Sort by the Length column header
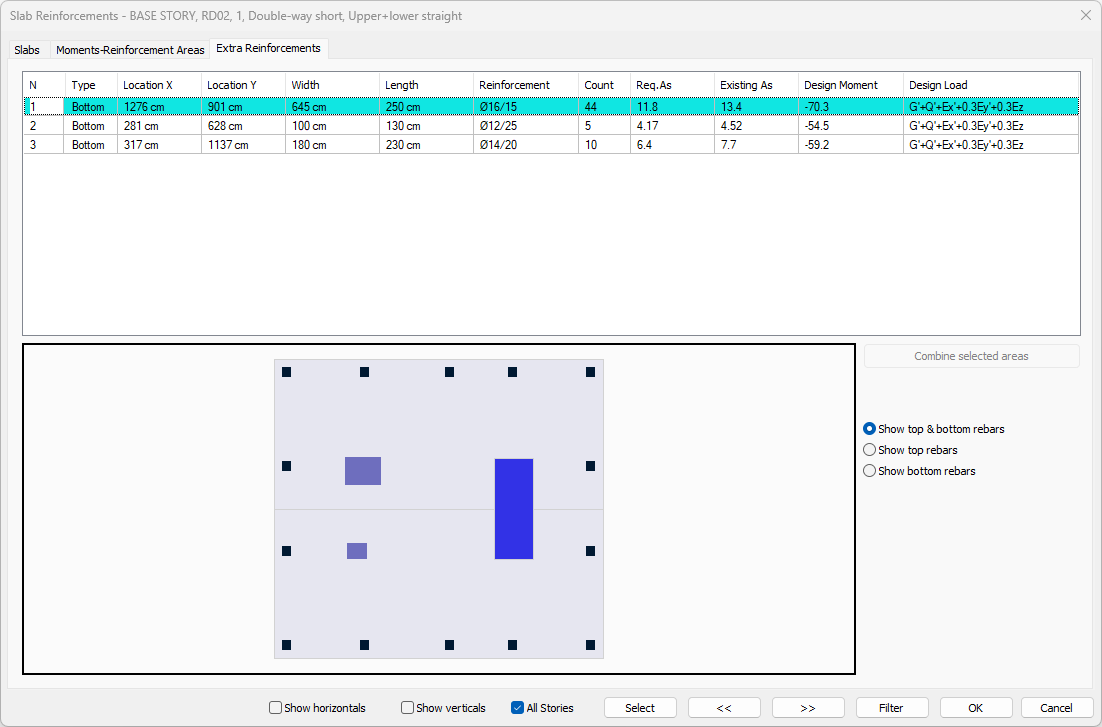This screenshot has height=727, width=1102. (426, 85)
